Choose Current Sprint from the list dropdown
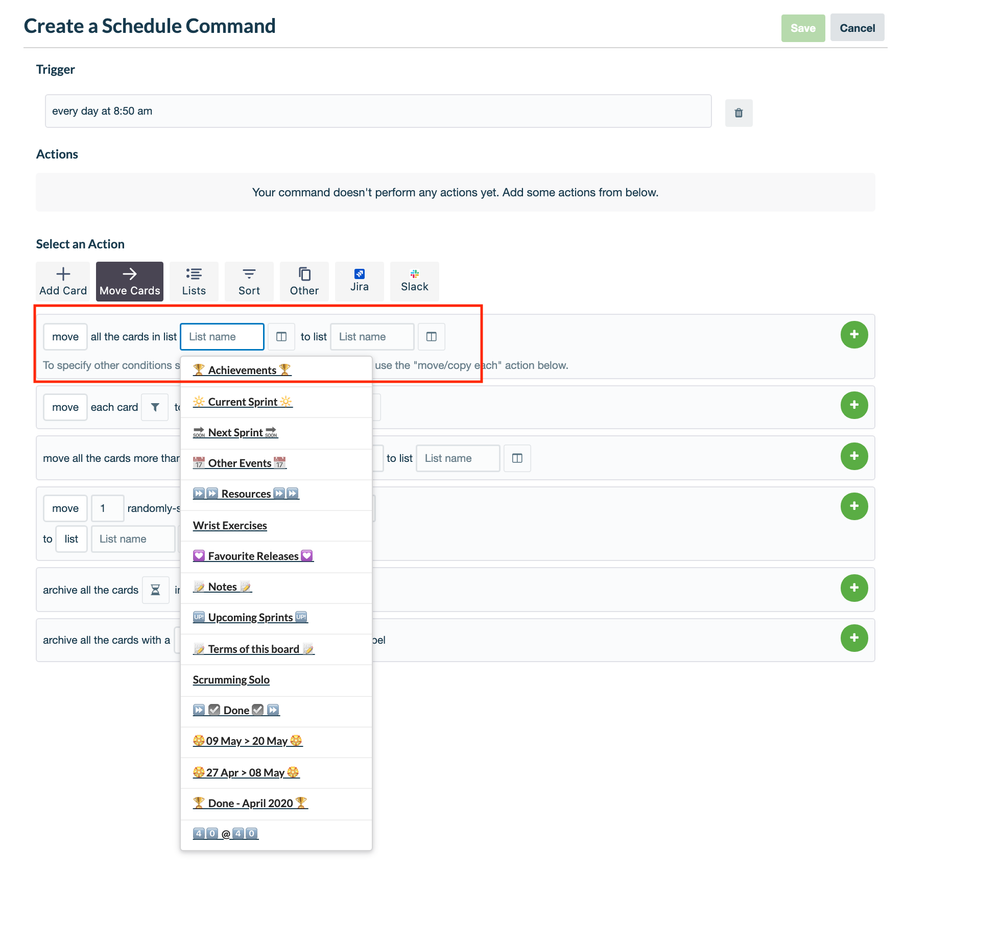 [277, 402]
